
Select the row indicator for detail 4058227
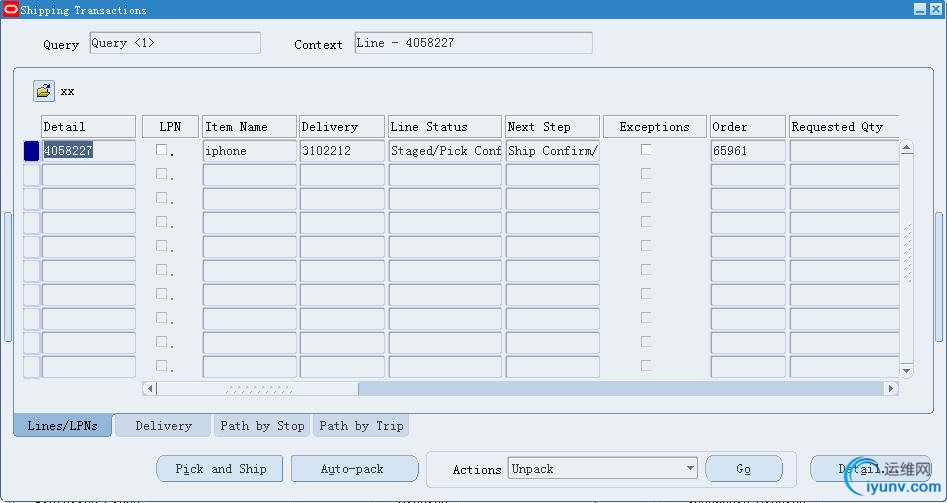(x=31, y=151)
